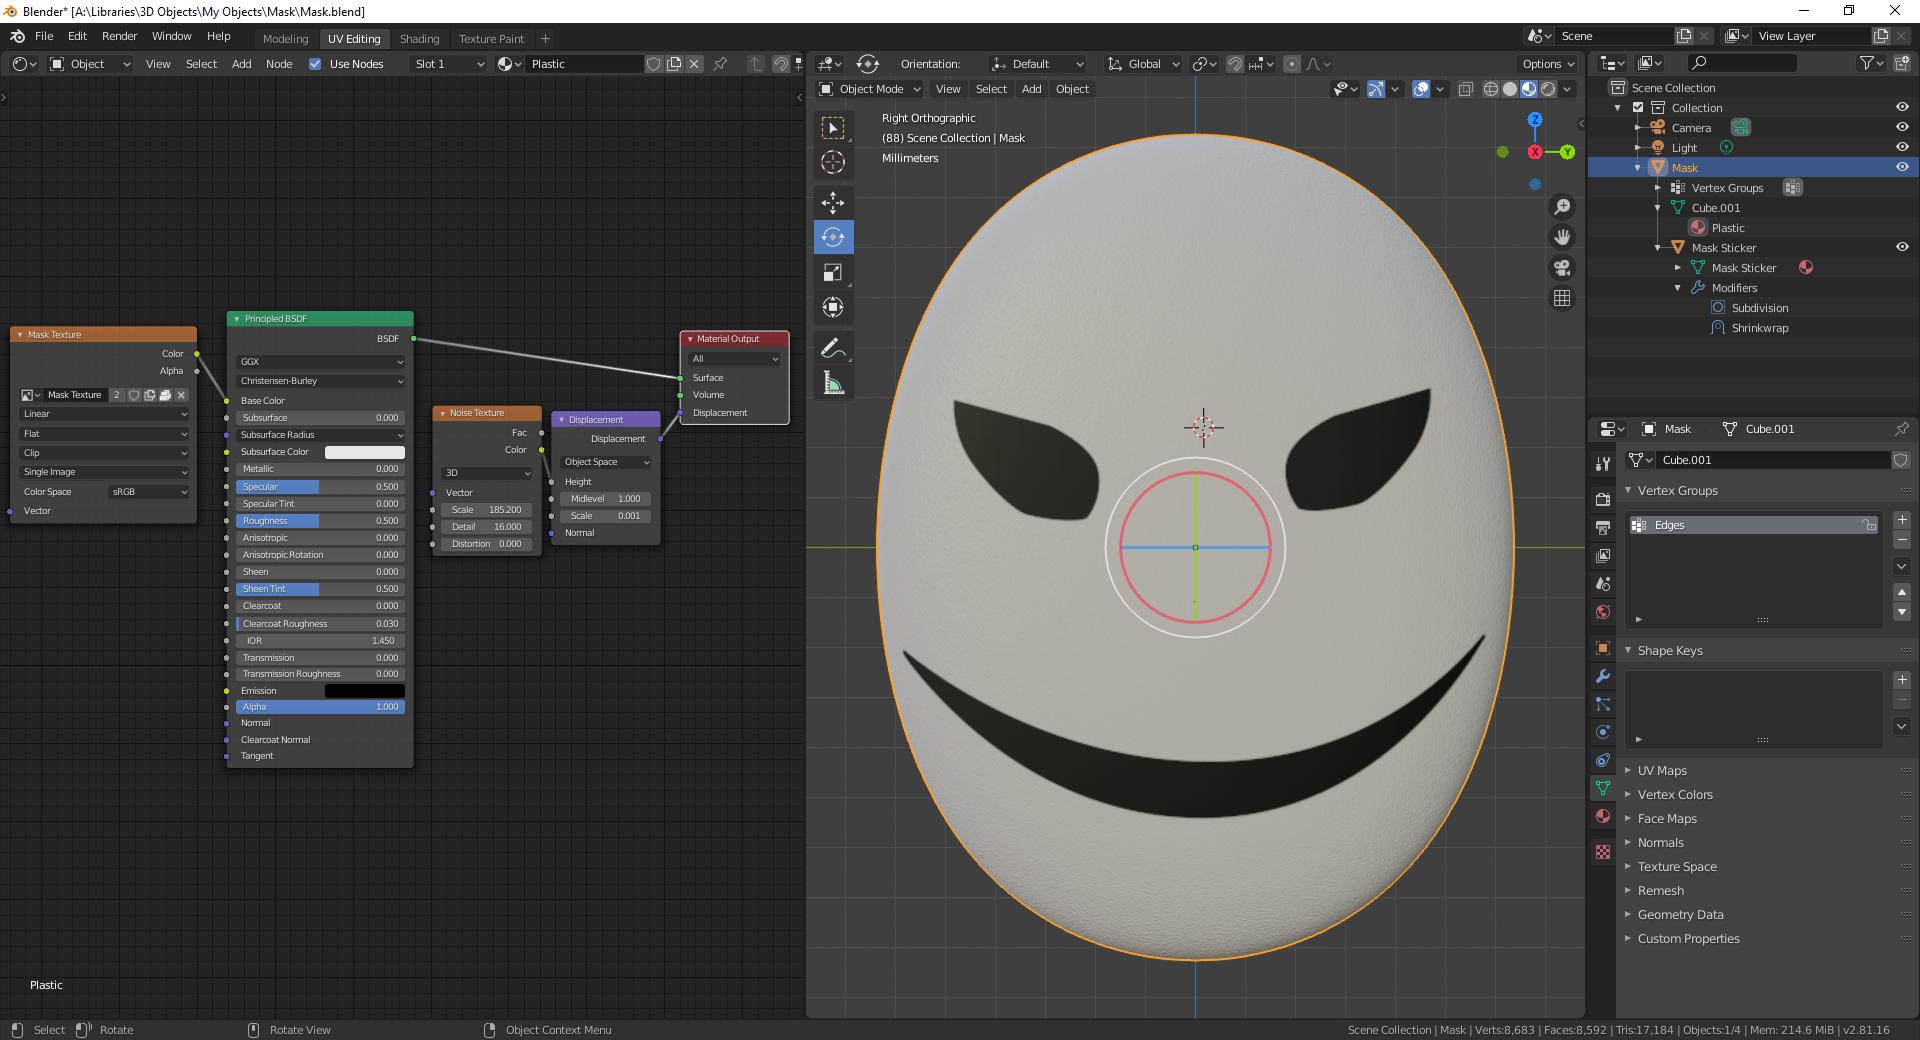Select the Move tool in viewport toolbar

click(833, 203)
